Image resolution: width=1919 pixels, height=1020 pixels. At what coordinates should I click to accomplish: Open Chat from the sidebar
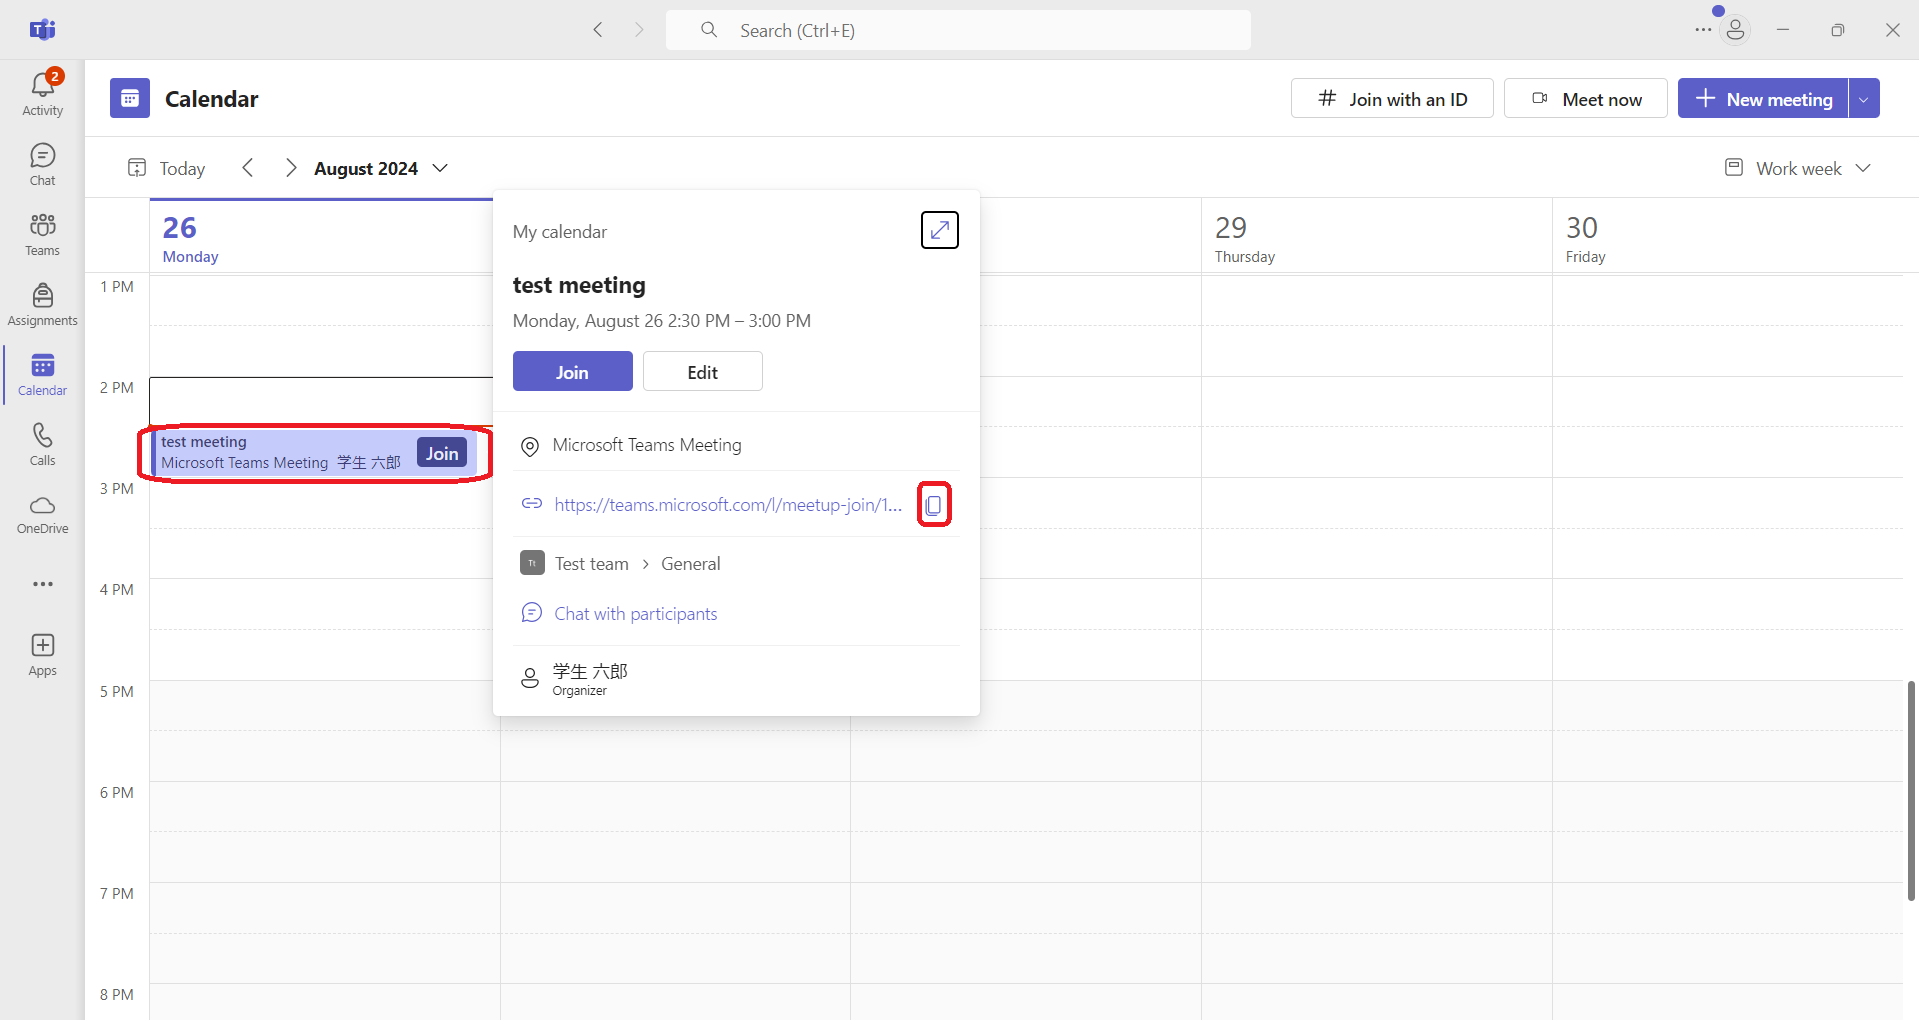42,165
